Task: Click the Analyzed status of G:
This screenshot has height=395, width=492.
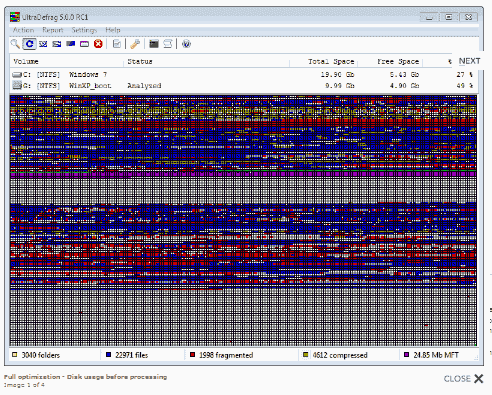Action: (x=144, y=86)
